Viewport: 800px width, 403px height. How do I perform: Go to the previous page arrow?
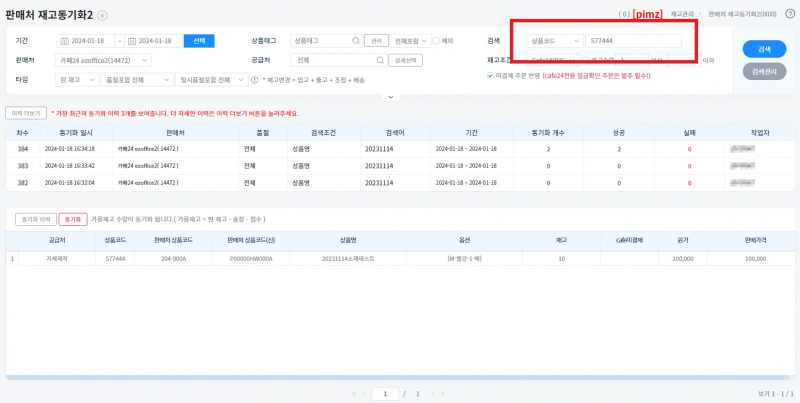(361, 394)
